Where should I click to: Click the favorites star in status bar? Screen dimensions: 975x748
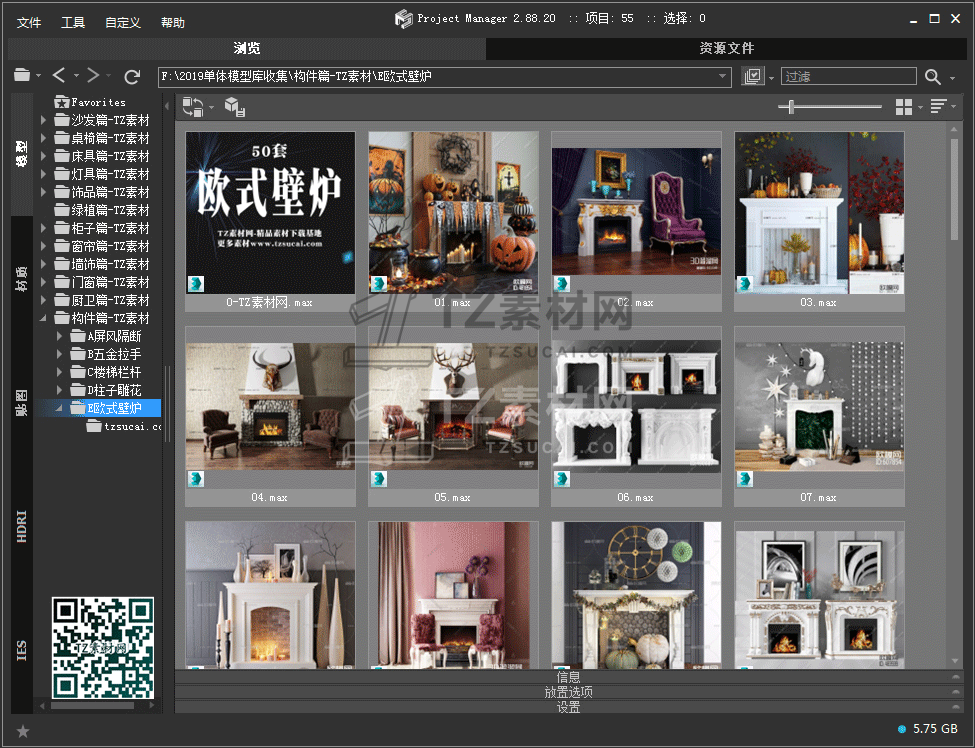(x=23, y=731)
